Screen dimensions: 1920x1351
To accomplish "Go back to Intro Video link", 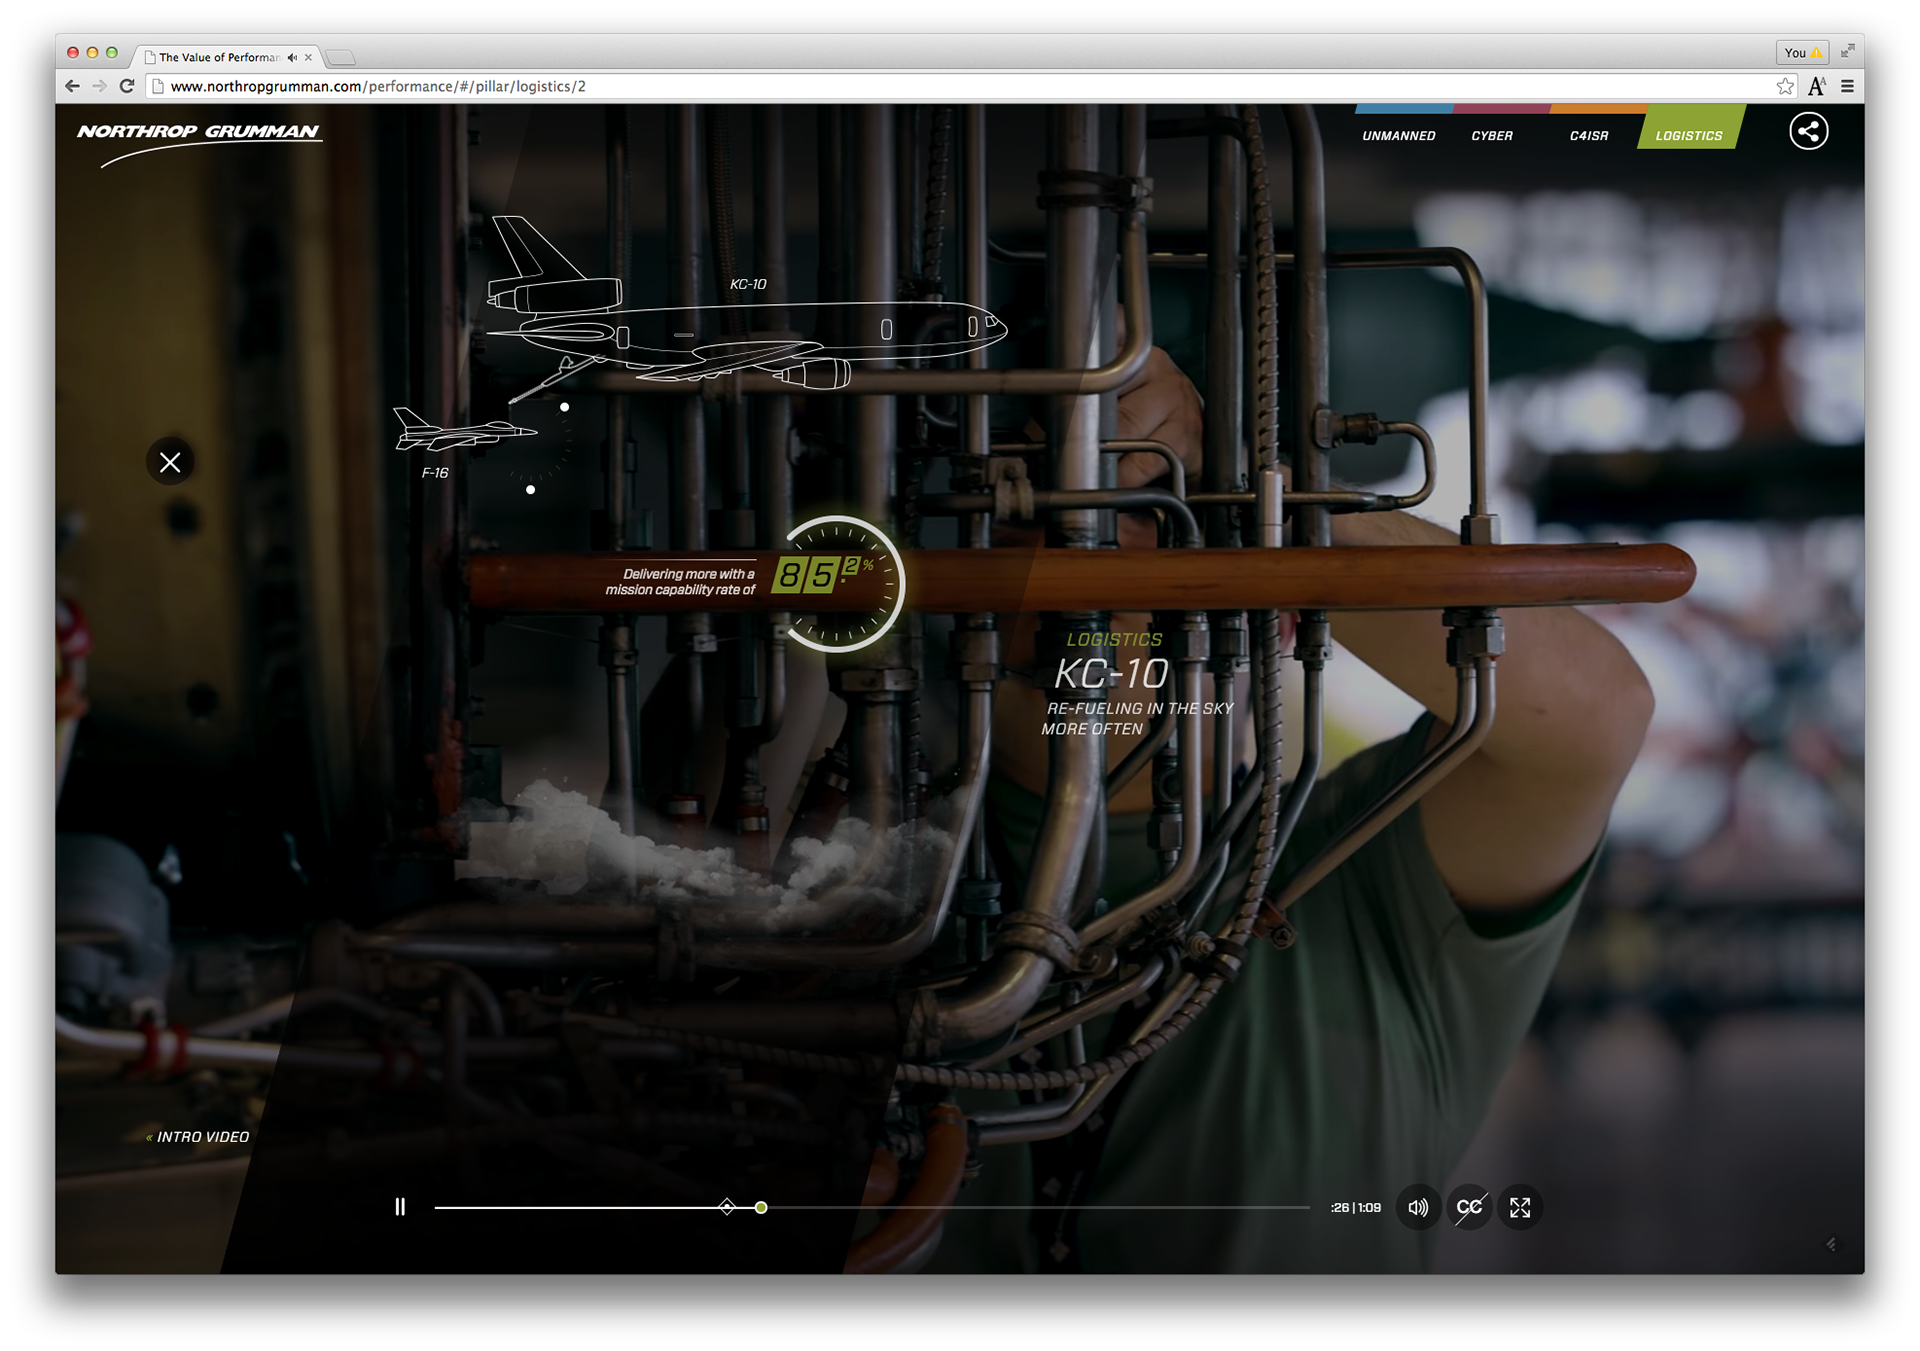I will [x=198, y=1137].
